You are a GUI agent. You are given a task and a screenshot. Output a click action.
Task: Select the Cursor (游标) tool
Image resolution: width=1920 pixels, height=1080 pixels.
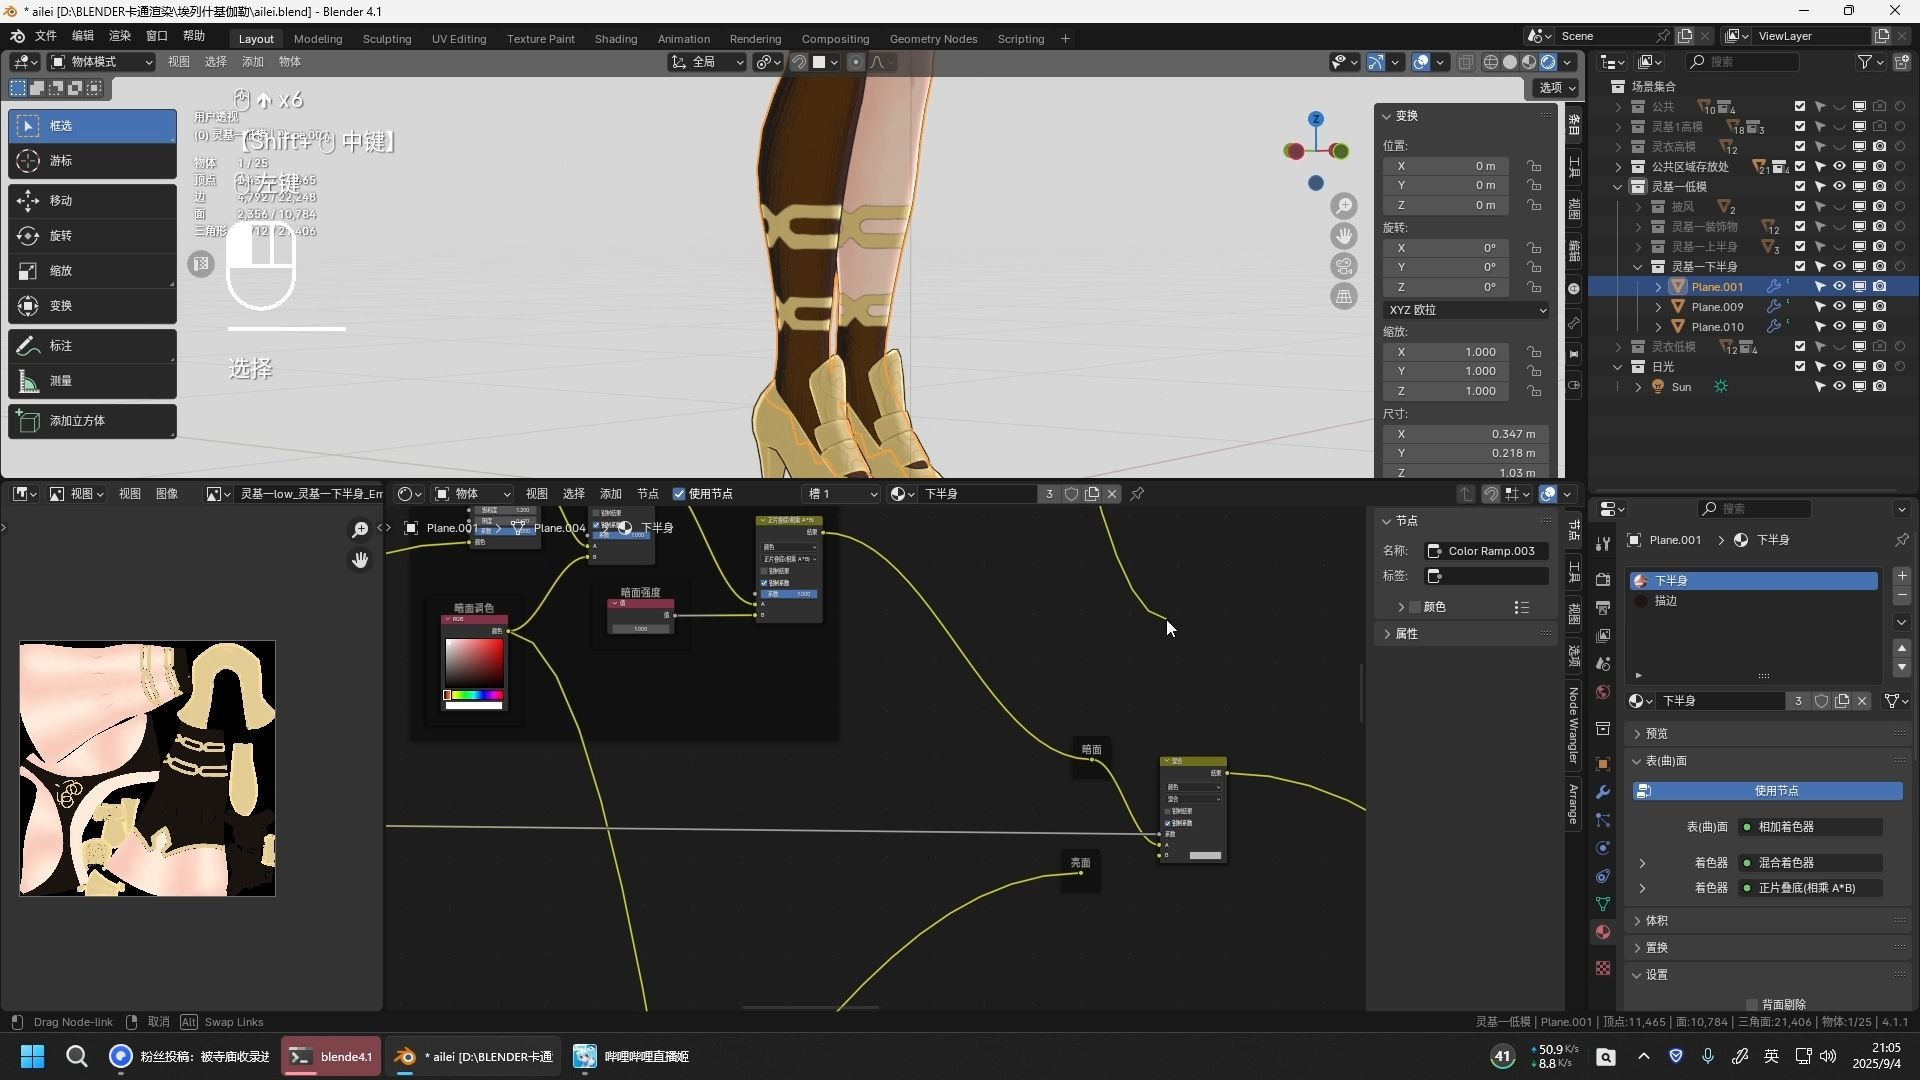tap(92, 161)
